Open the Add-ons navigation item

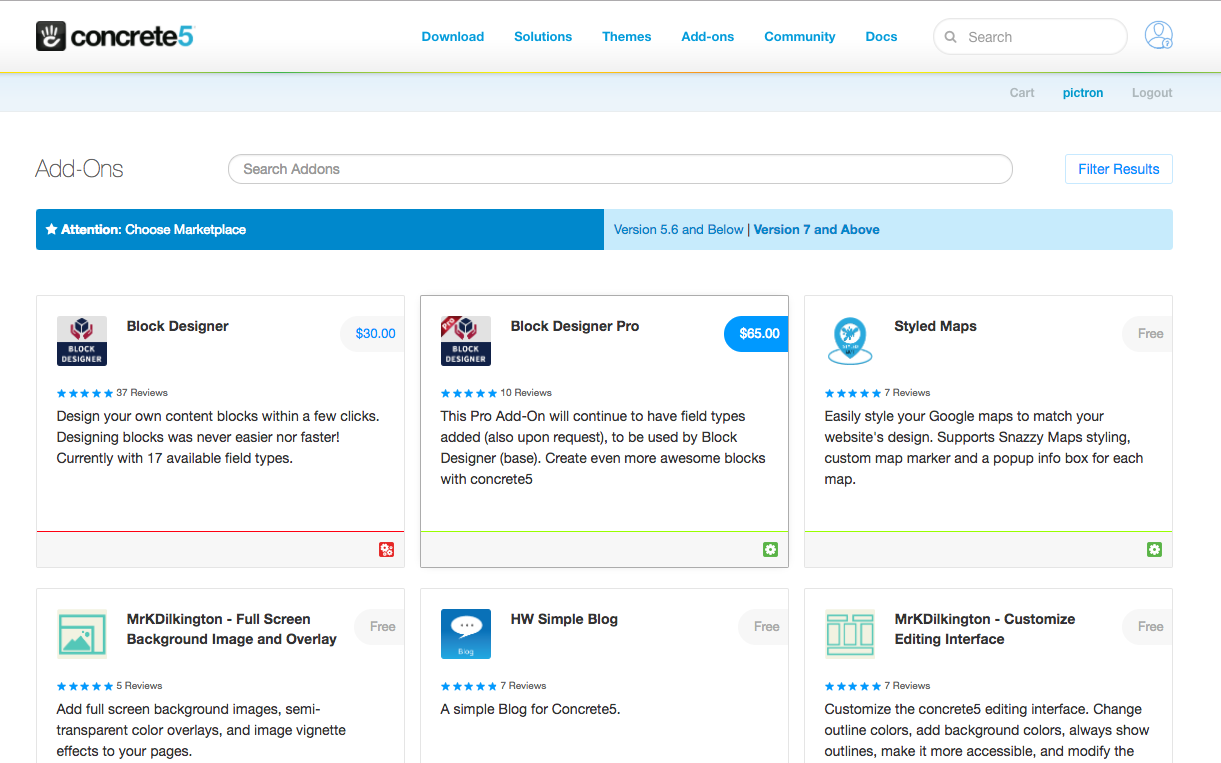point(708,37)
